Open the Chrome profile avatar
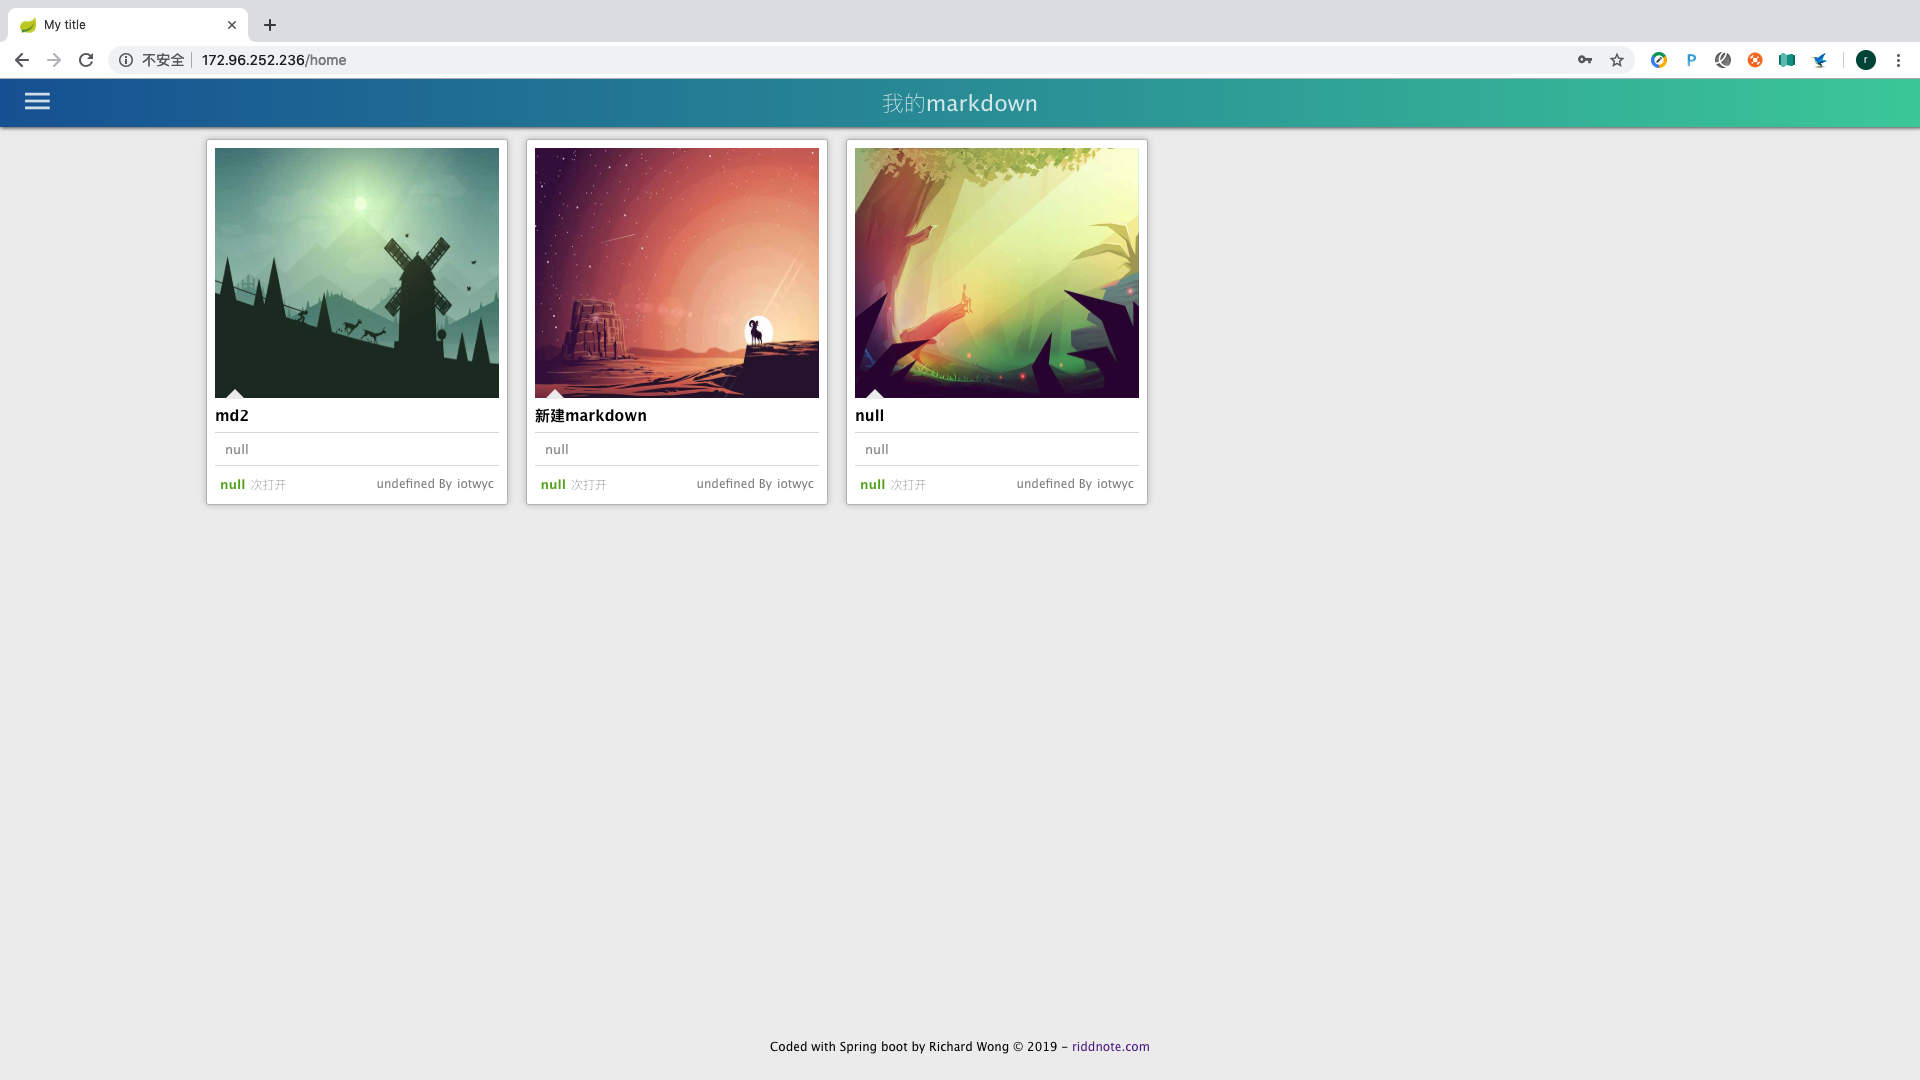The image size is (1920, 1080). (1866, 60)
